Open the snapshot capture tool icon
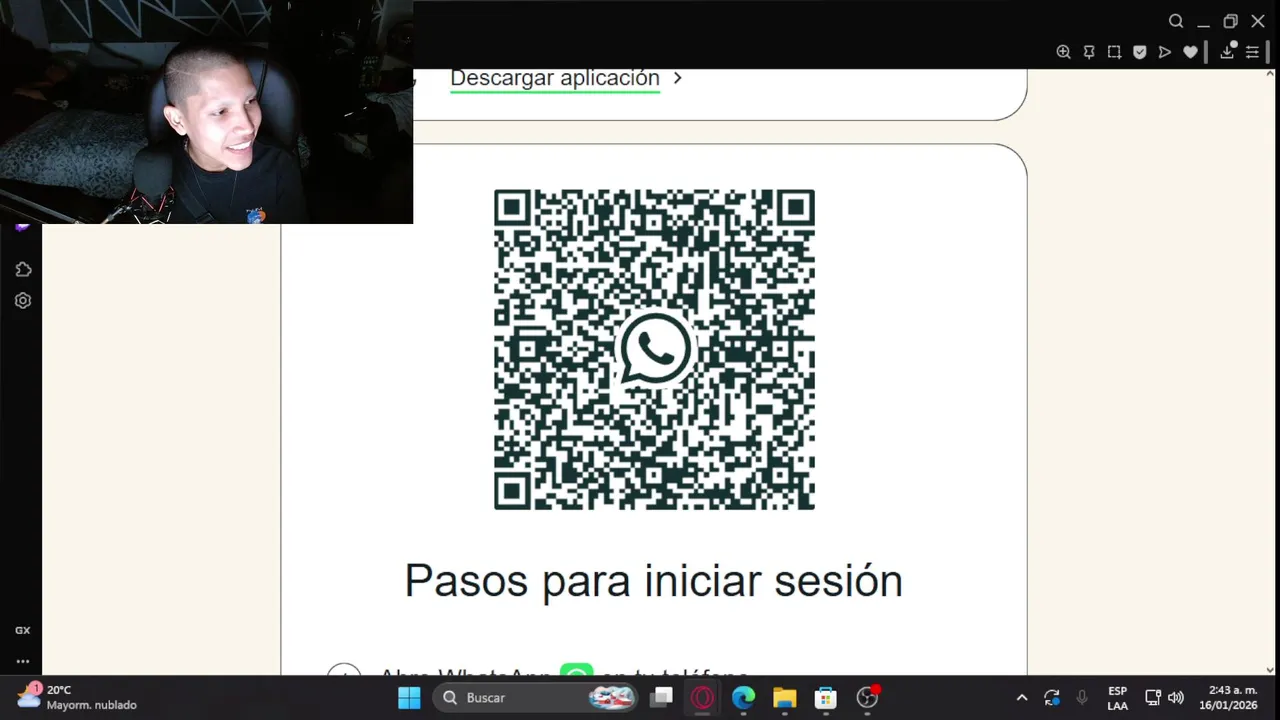 [x=1114, y=52]
